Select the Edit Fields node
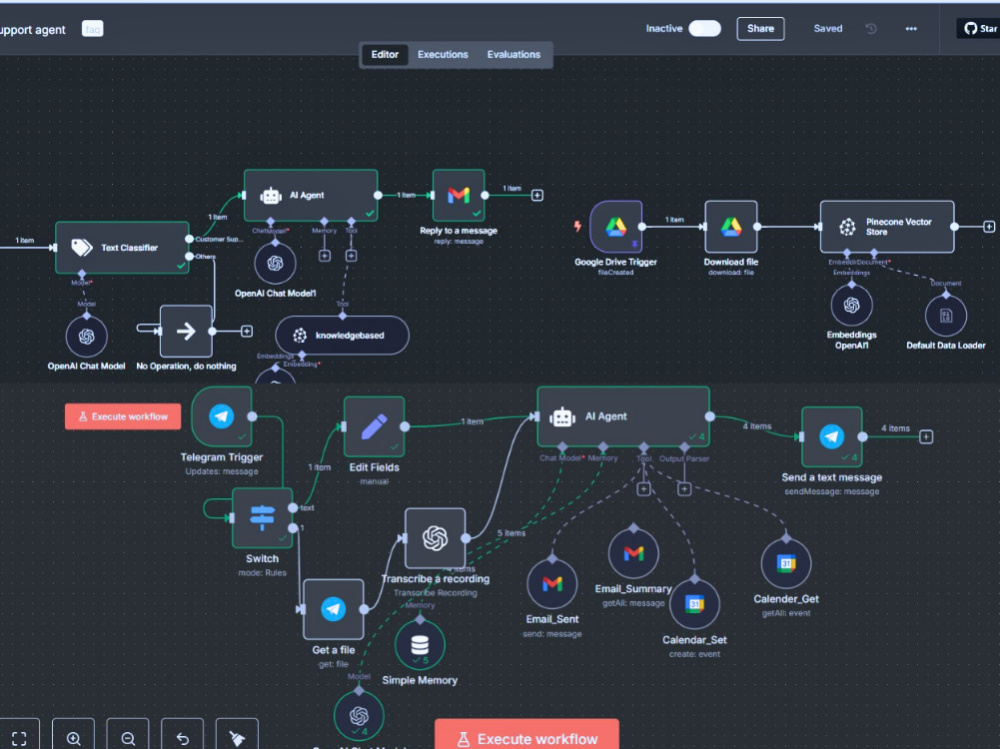Viewport: 1000px width, 749px height. [x=374, y=427]
